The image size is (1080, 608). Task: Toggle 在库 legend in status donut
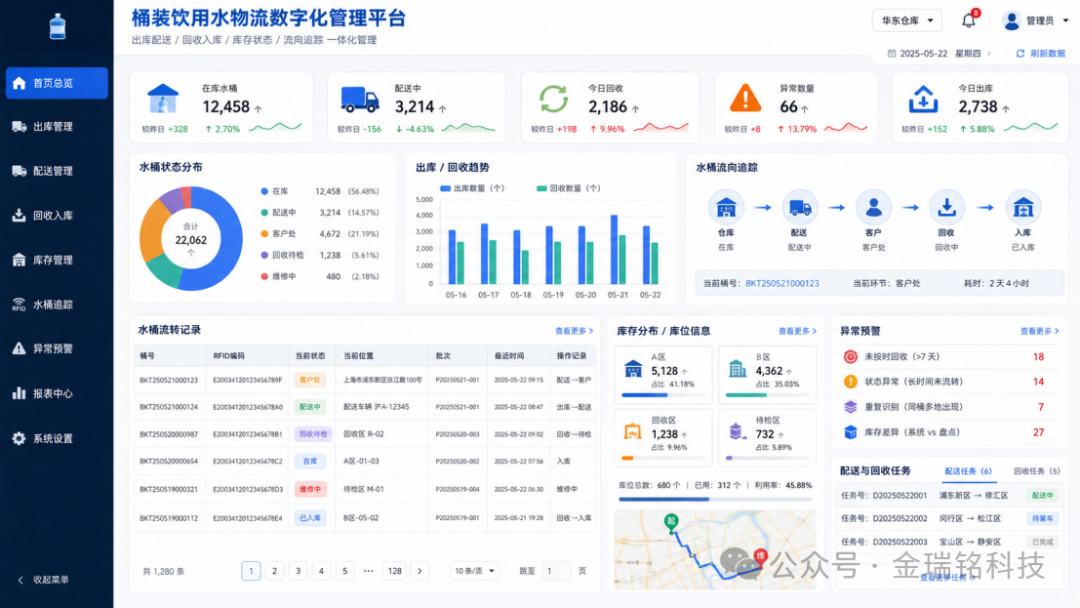[275, 191]
